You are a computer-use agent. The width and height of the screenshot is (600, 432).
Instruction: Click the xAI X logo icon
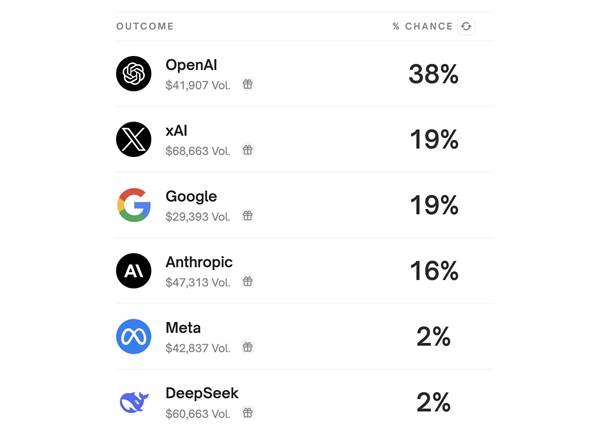[134, 139]
